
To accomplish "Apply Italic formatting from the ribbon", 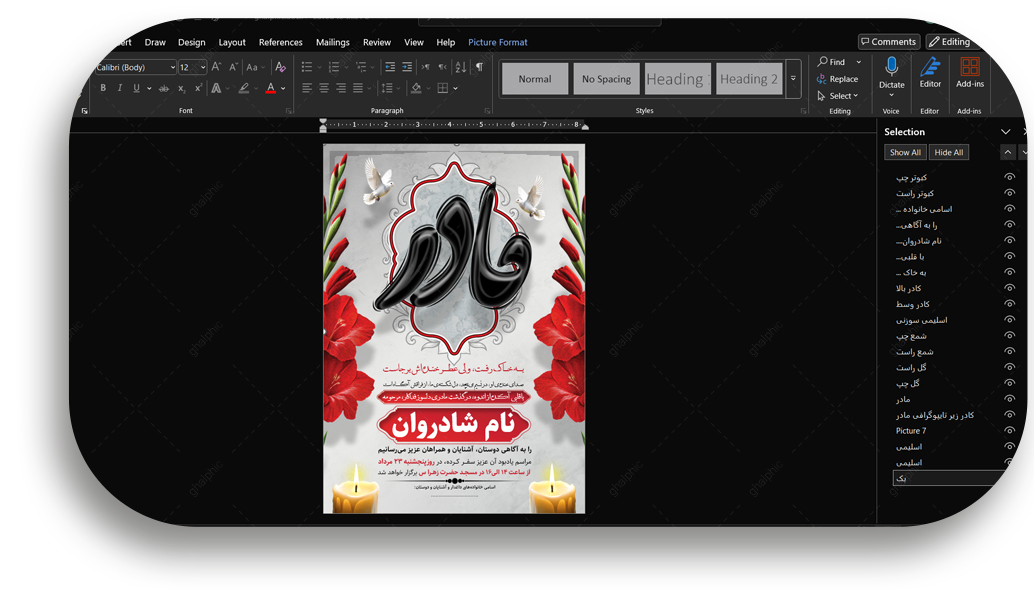I will click(119, 88).
